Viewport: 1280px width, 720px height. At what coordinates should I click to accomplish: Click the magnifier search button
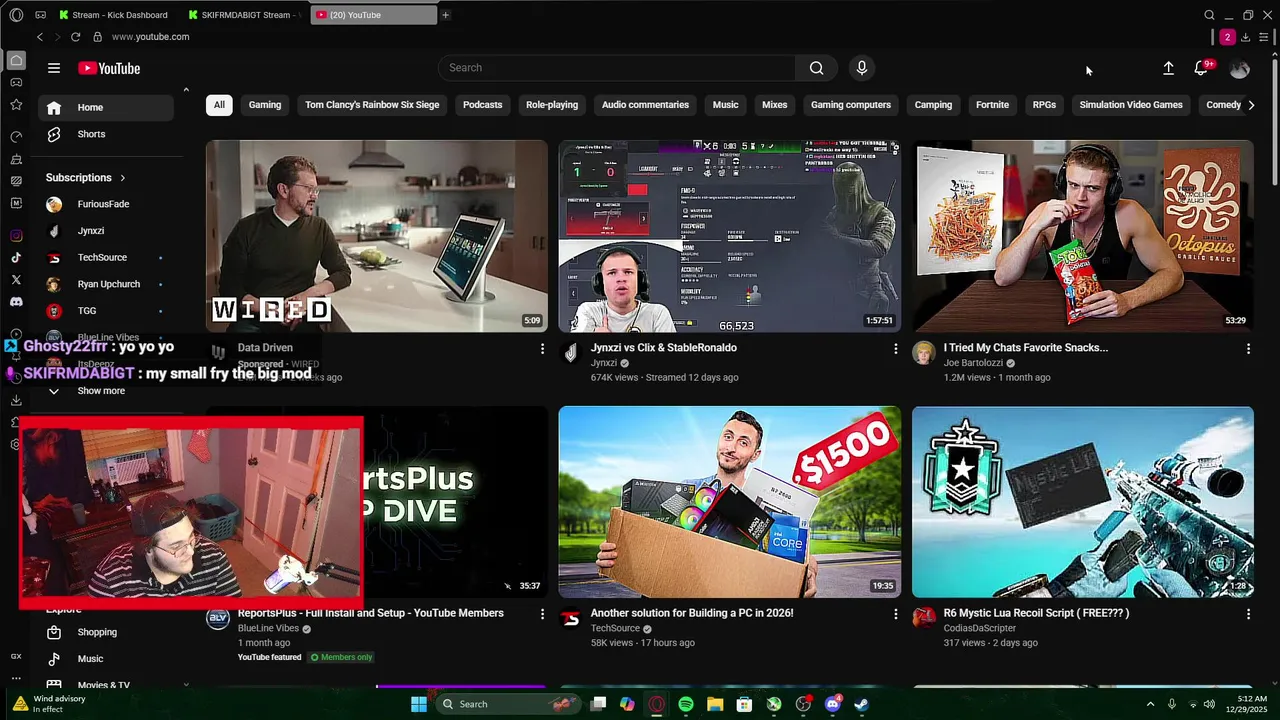click(817, 68)
